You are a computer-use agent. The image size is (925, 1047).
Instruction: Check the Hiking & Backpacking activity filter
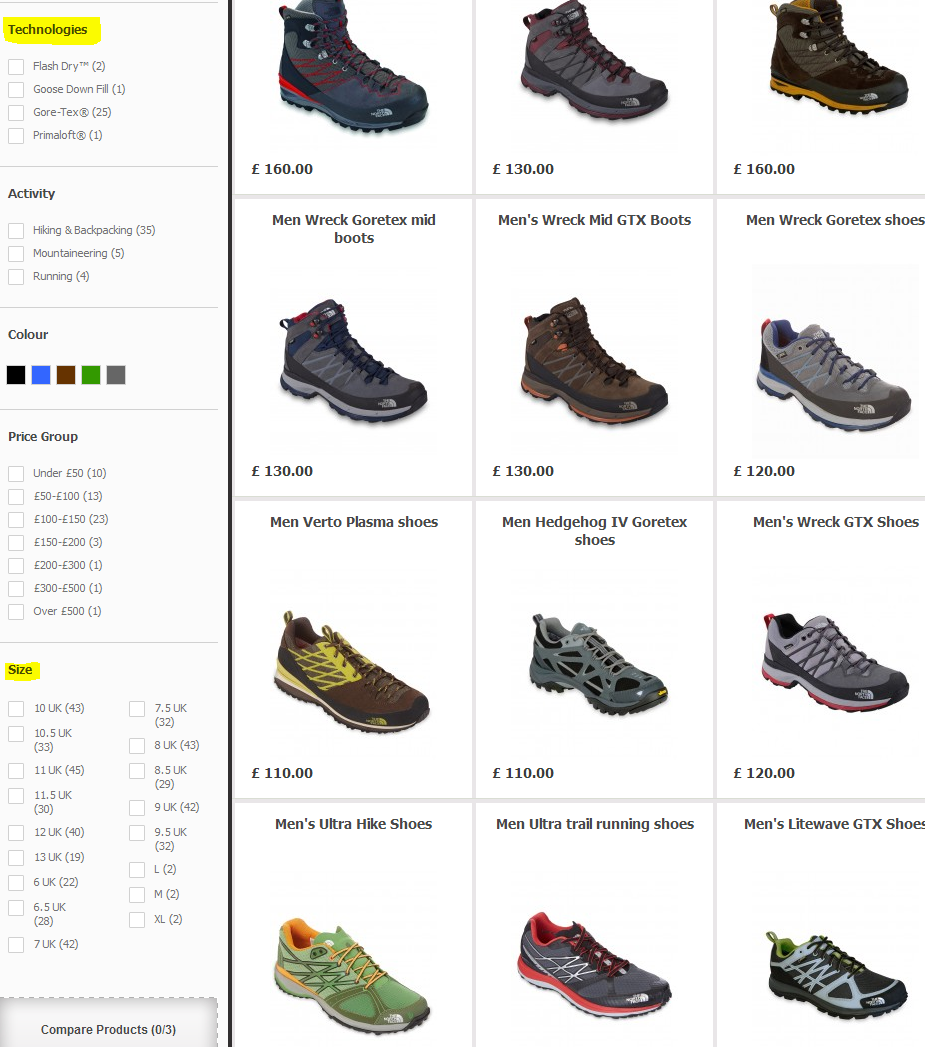coord(16,231)
